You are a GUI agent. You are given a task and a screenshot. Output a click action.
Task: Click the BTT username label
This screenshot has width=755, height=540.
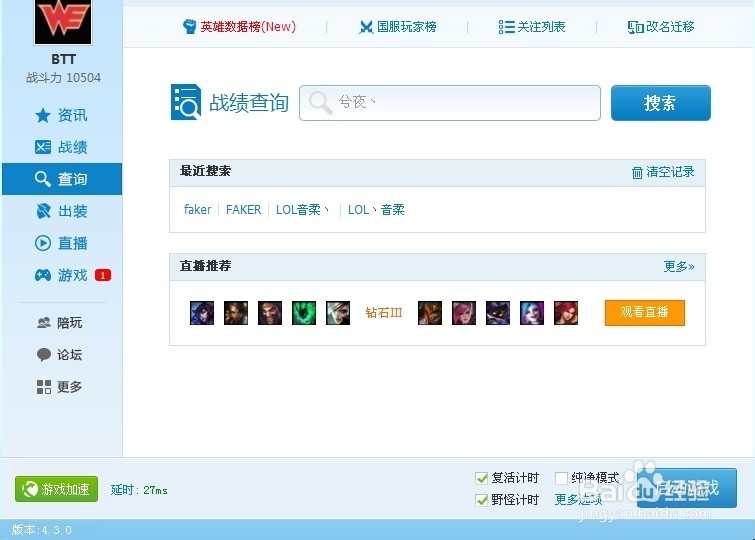[64, 59]
